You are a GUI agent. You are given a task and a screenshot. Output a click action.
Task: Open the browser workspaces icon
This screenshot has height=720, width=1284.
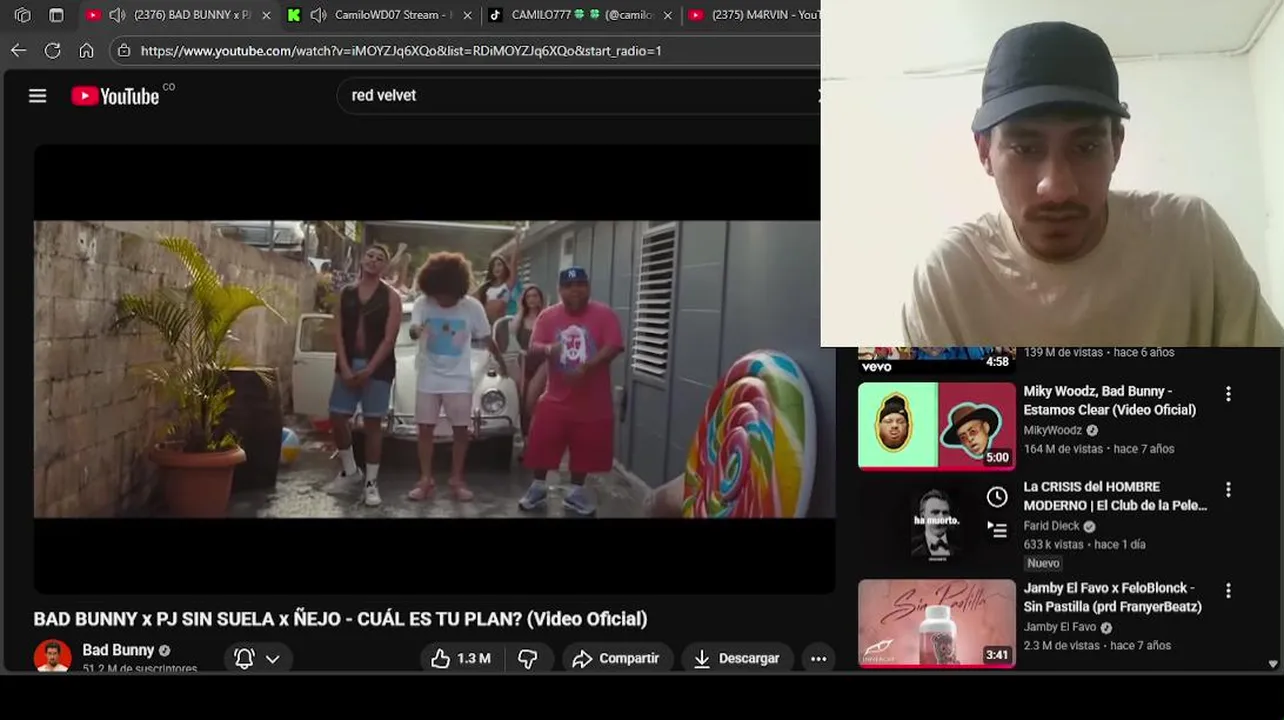click(x=23, y=15)
